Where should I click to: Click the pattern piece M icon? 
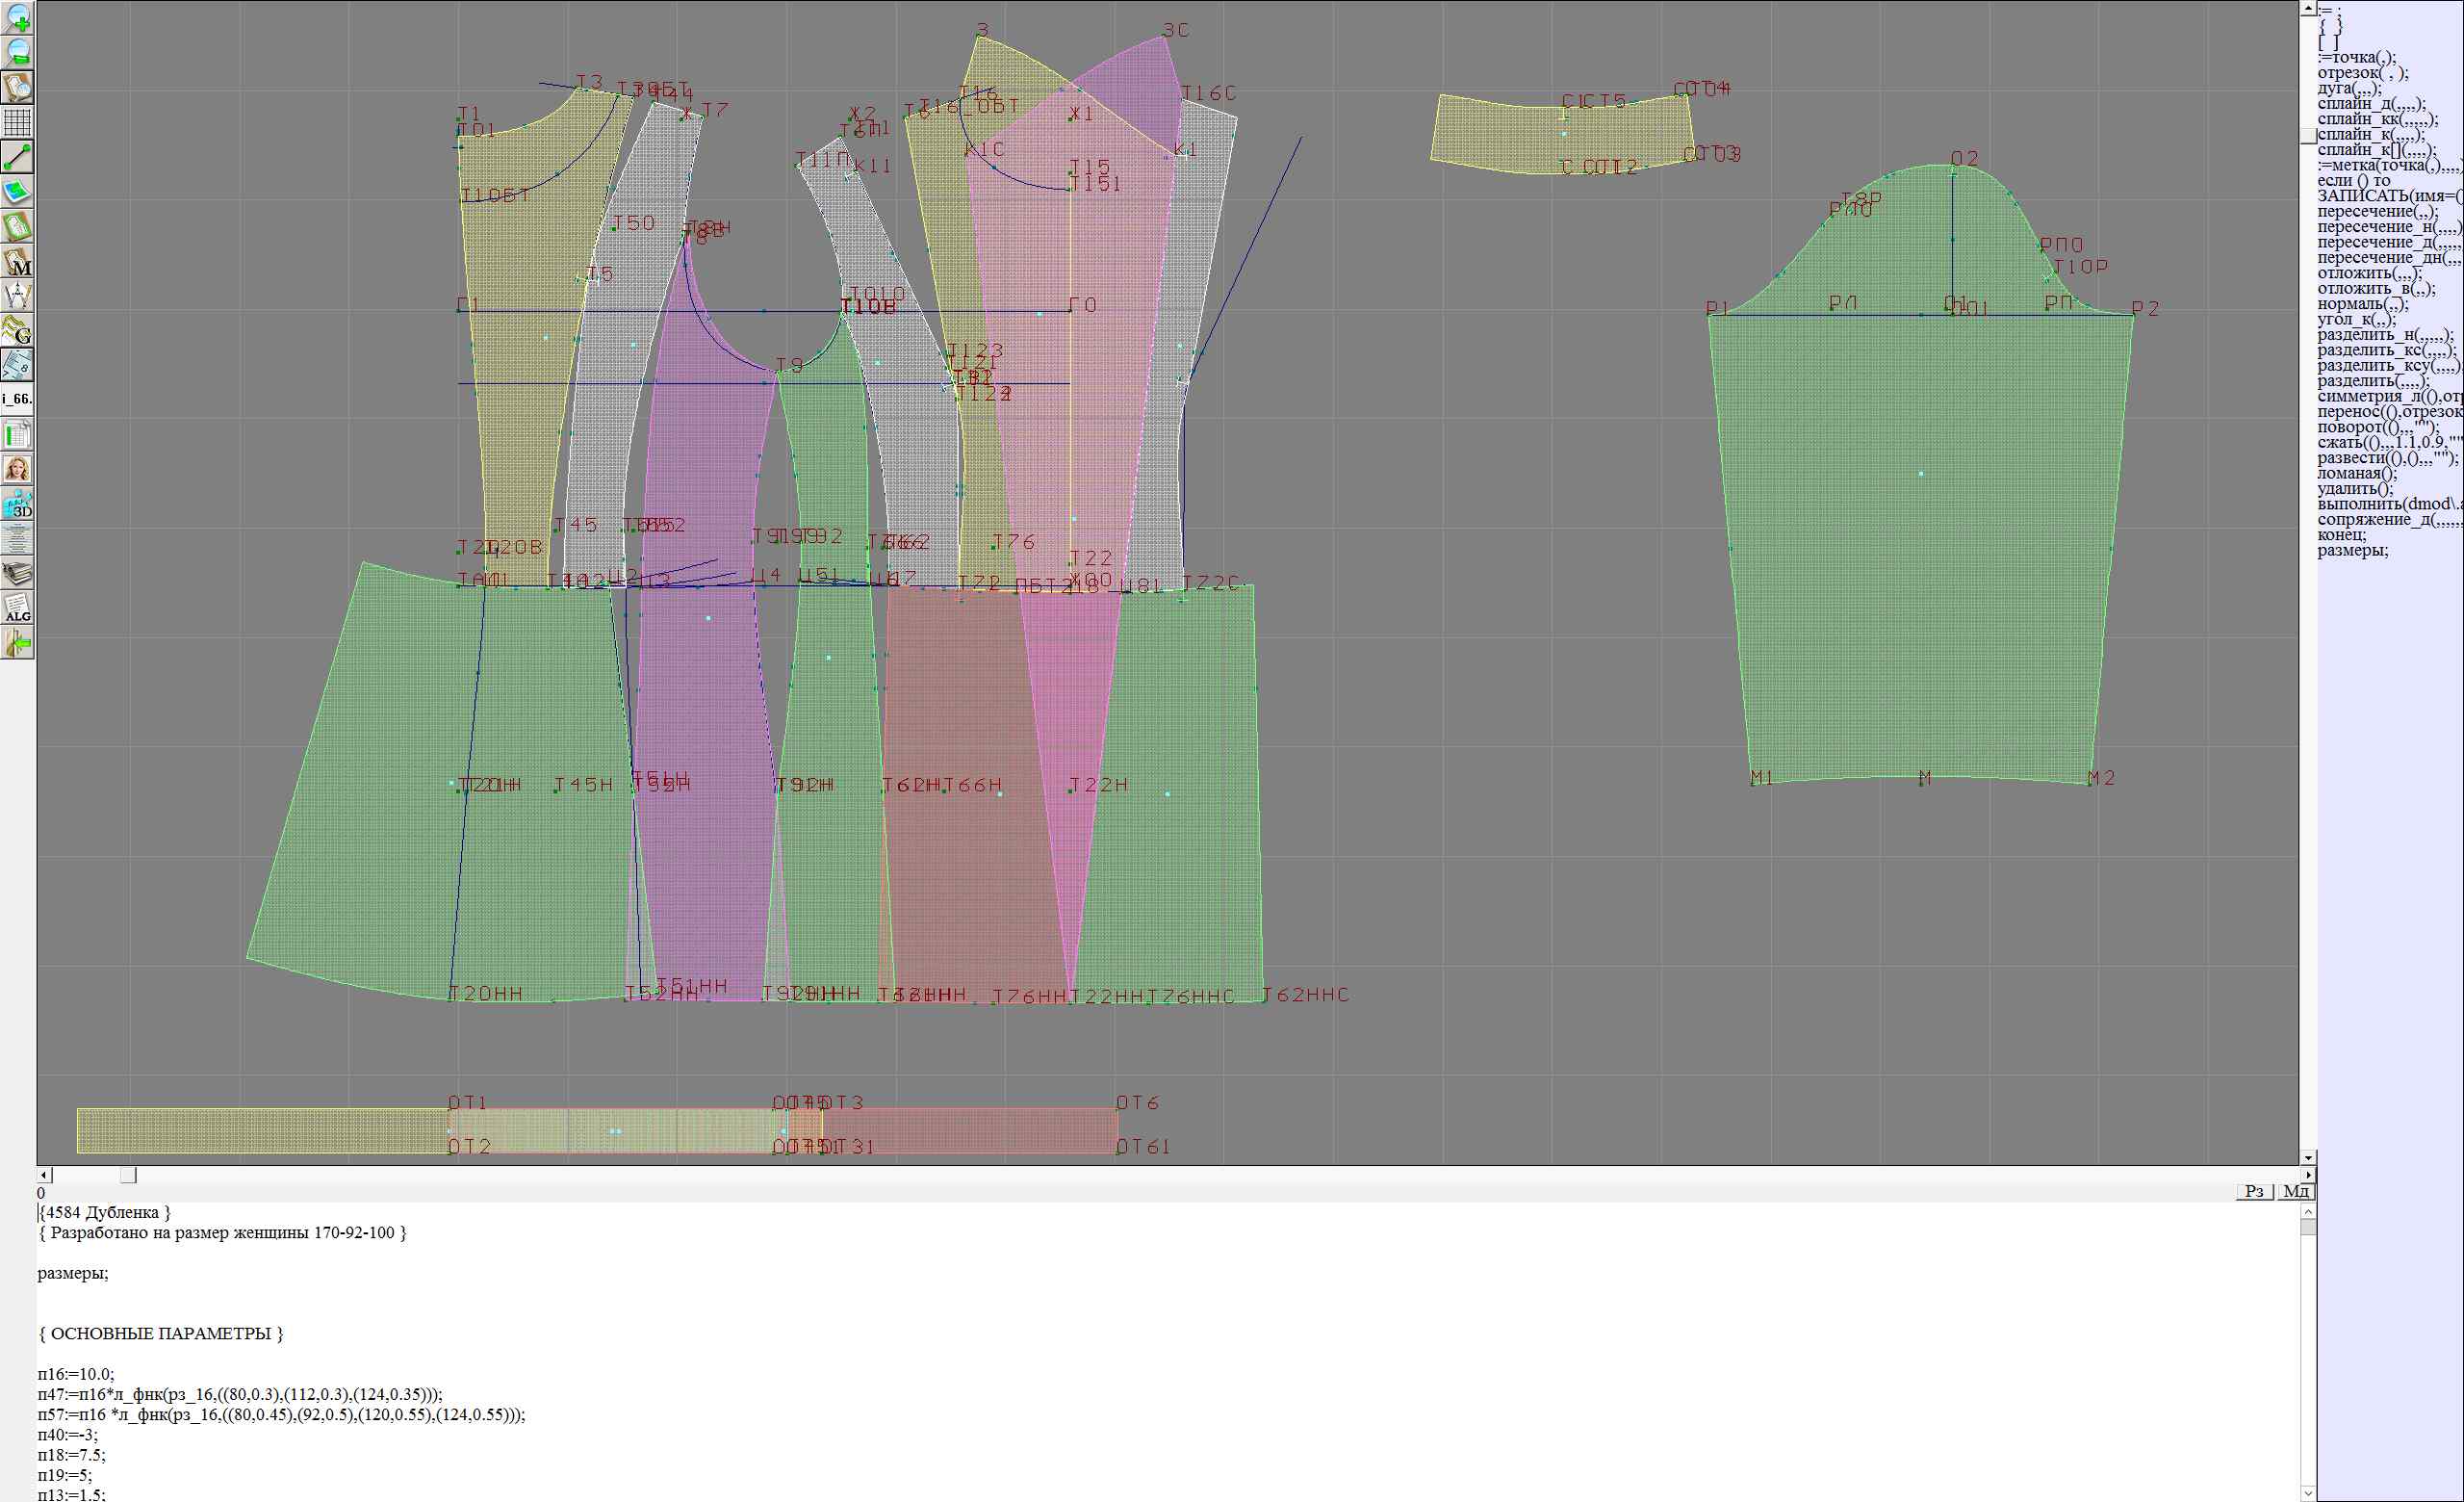click(17, 261)
